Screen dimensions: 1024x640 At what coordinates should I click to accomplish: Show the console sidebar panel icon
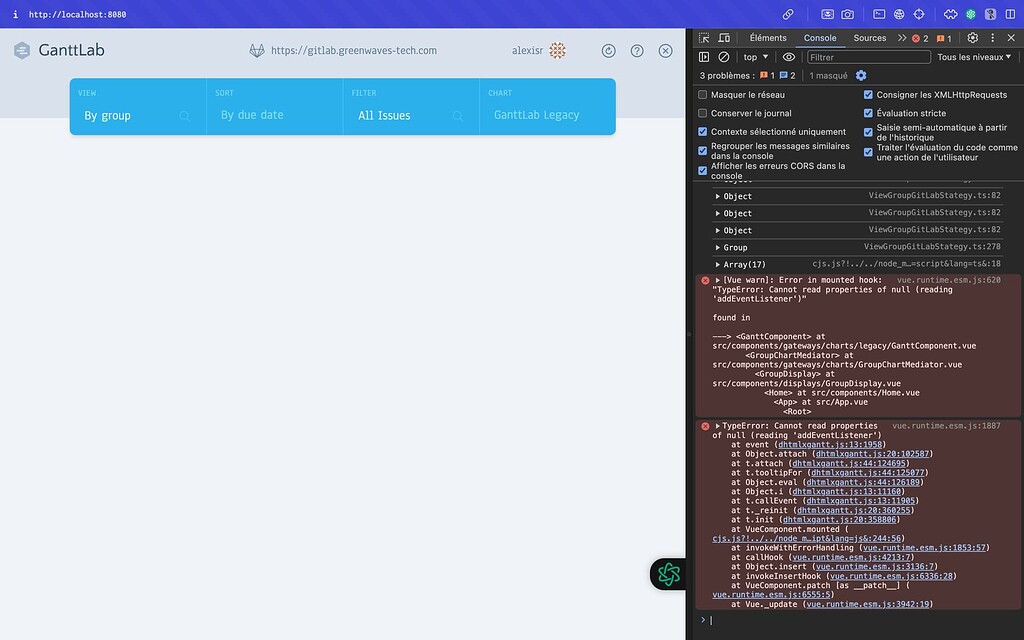pos(704,57)
